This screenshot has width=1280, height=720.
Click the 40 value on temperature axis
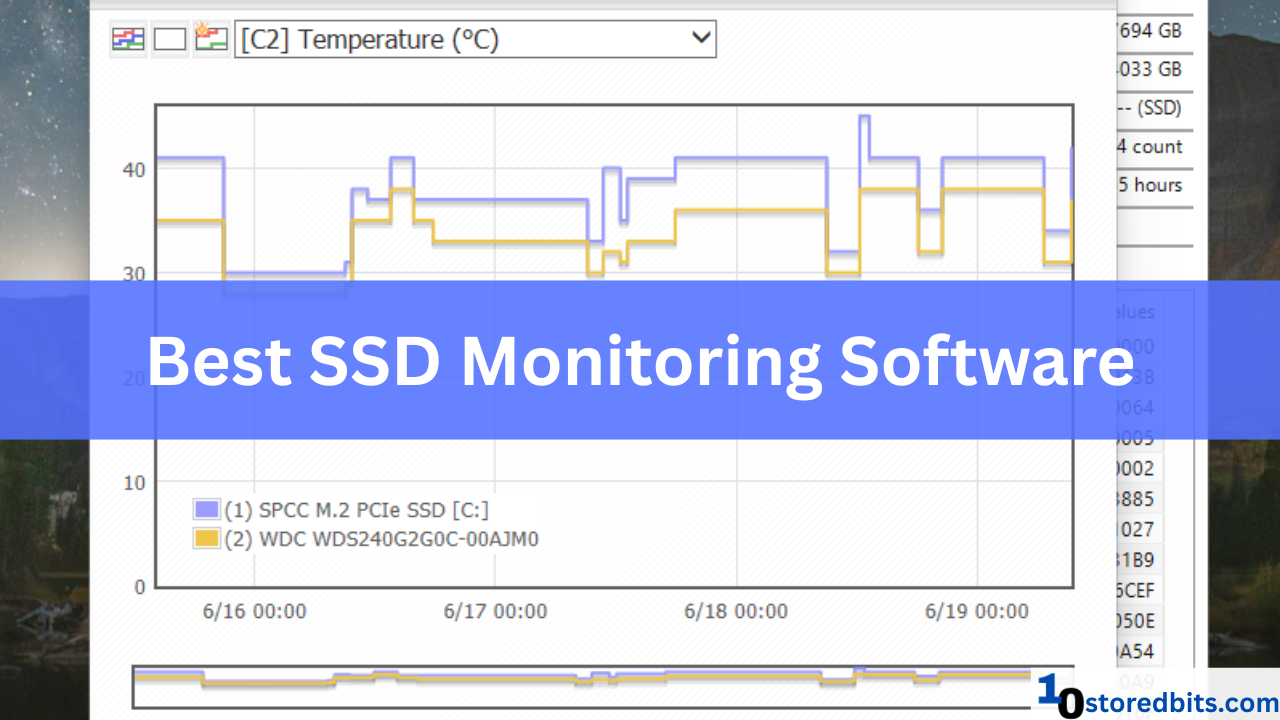tap(134, 169)
